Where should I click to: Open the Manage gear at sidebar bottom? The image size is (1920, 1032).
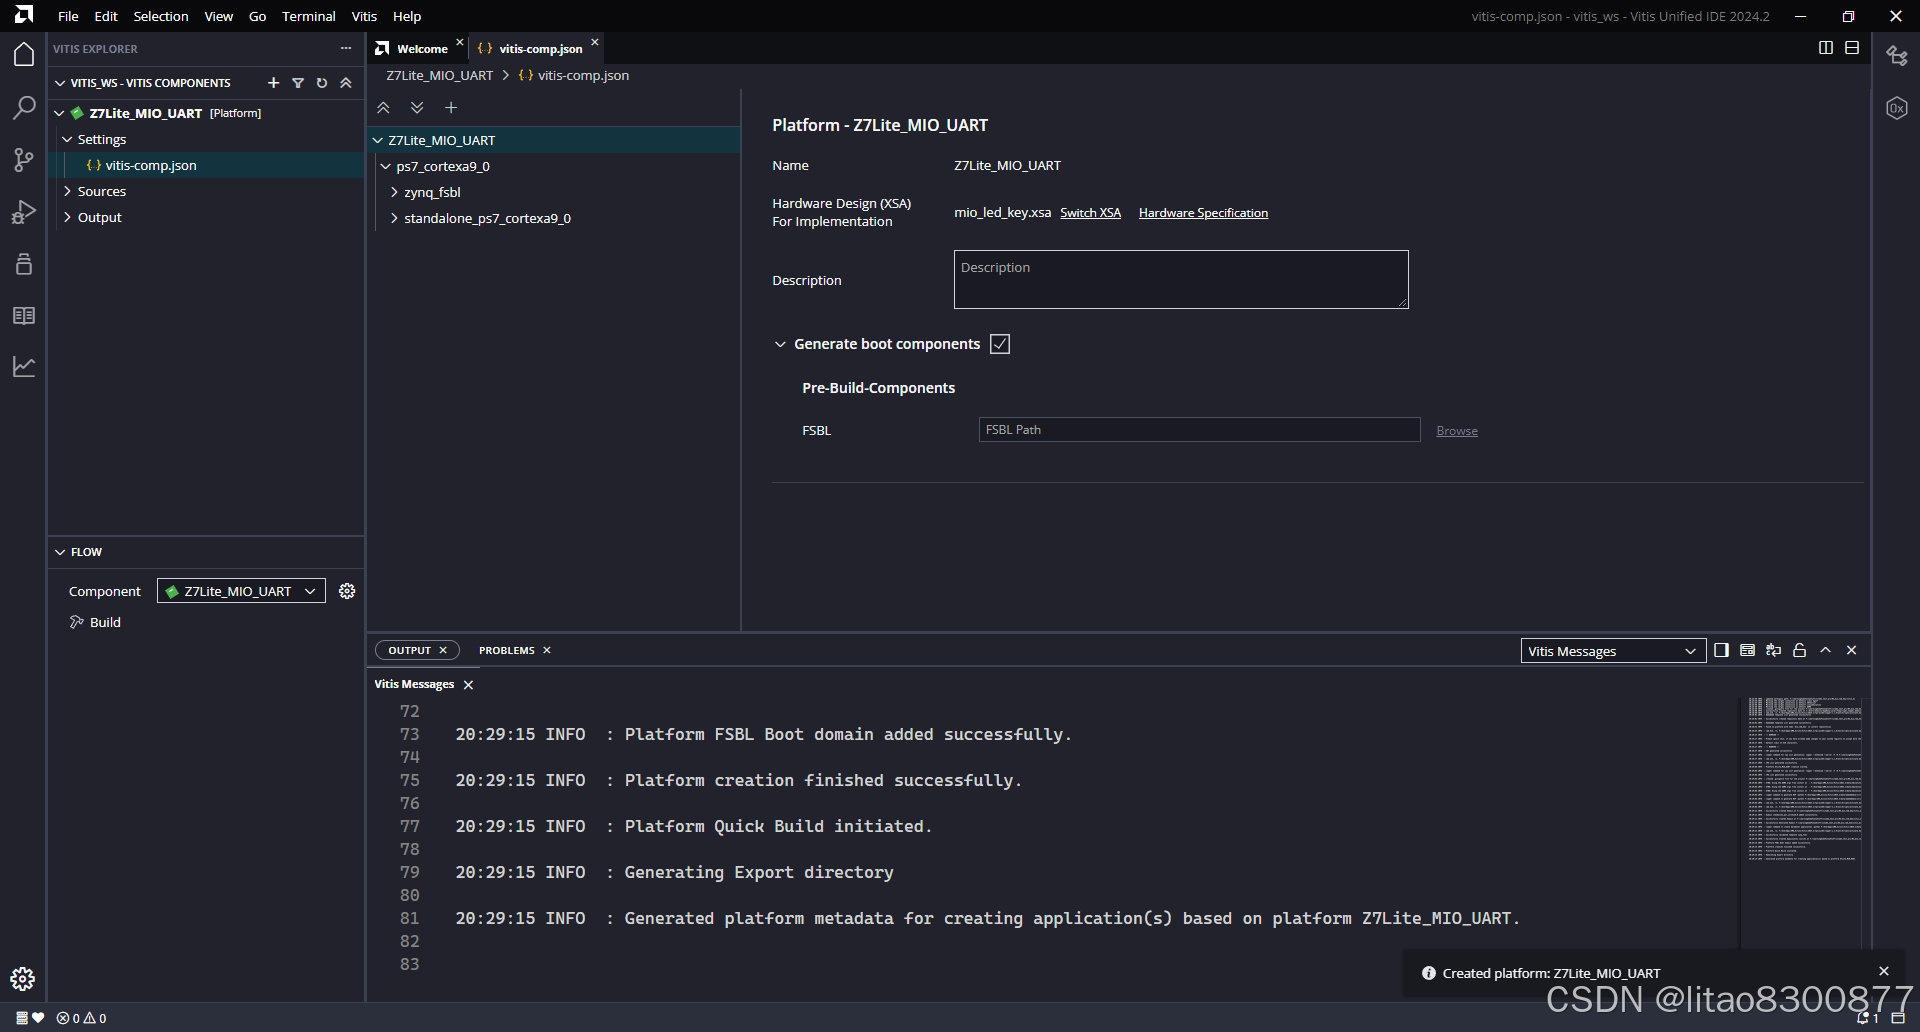click(x=23, y=979)
